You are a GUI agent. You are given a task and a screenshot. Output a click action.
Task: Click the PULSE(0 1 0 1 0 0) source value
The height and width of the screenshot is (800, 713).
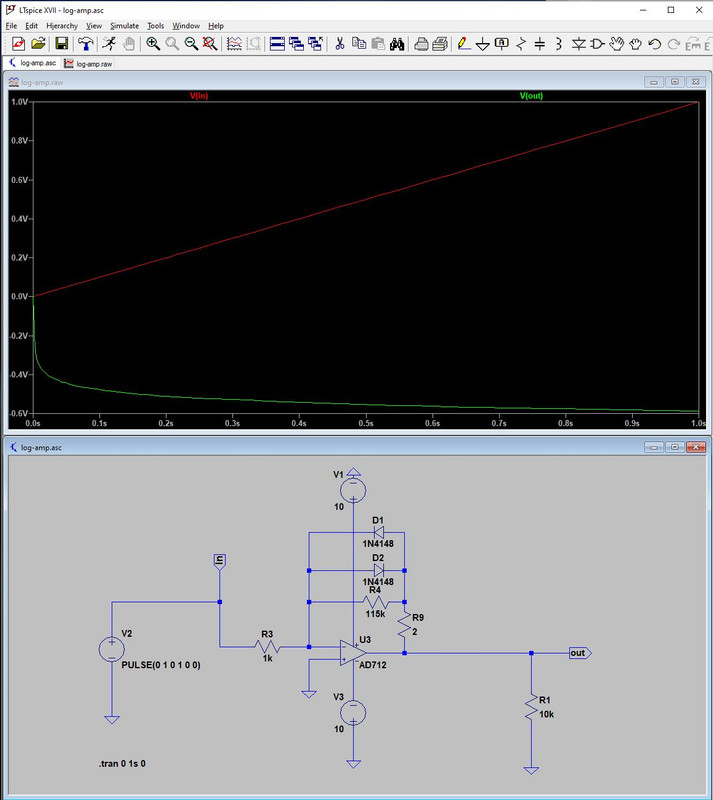pos(161,665)
